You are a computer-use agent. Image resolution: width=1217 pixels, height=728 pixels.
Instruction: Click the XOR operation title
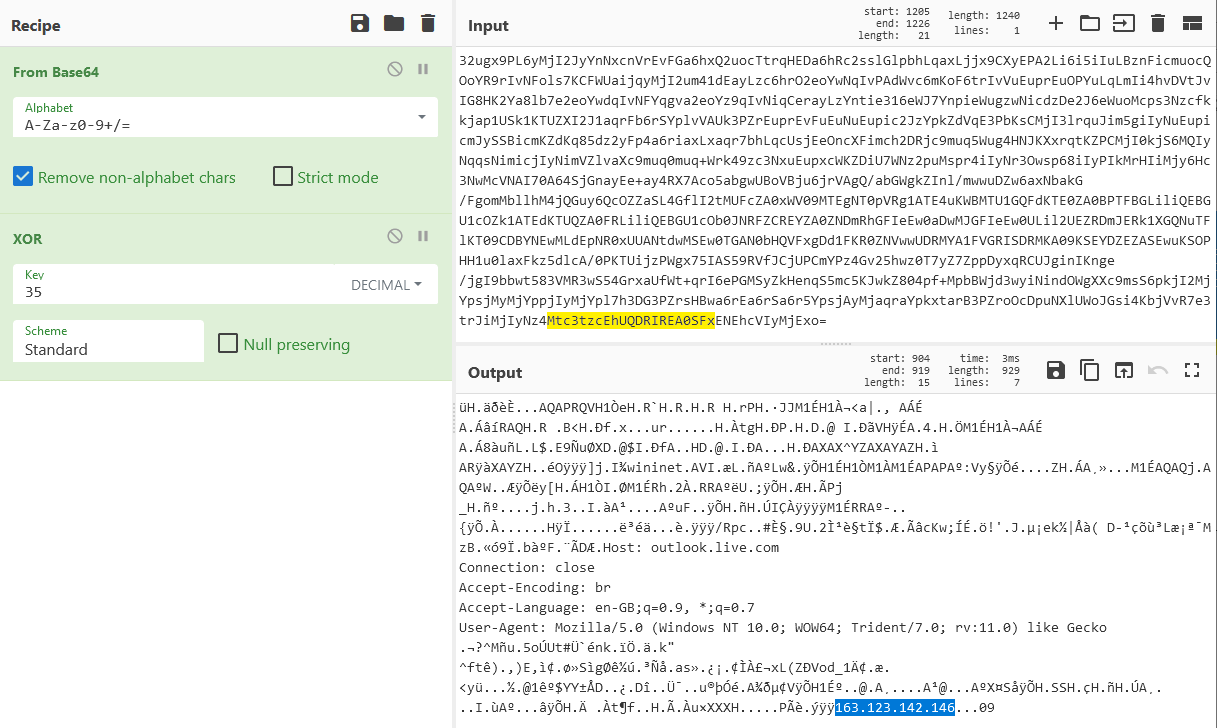coord(28,239)
